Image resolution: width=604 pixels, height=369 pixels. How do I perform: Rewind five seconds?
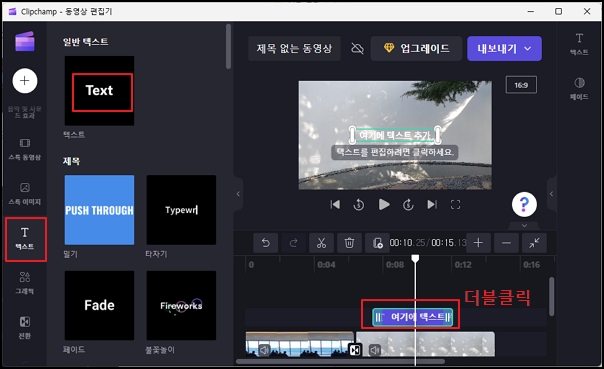[359, 205]
